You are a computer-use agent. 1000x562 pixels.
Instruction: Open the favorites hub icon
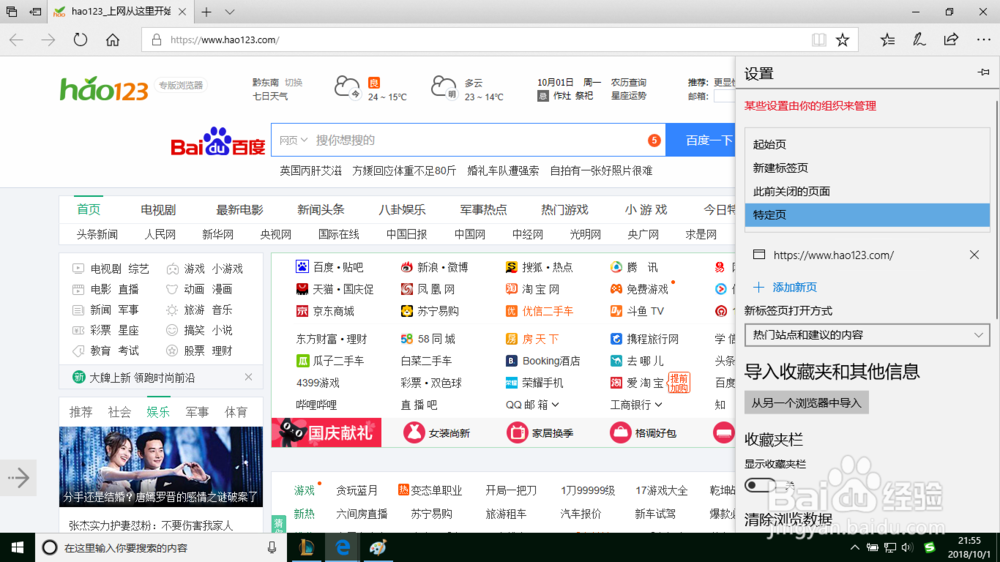click(887, 40)
